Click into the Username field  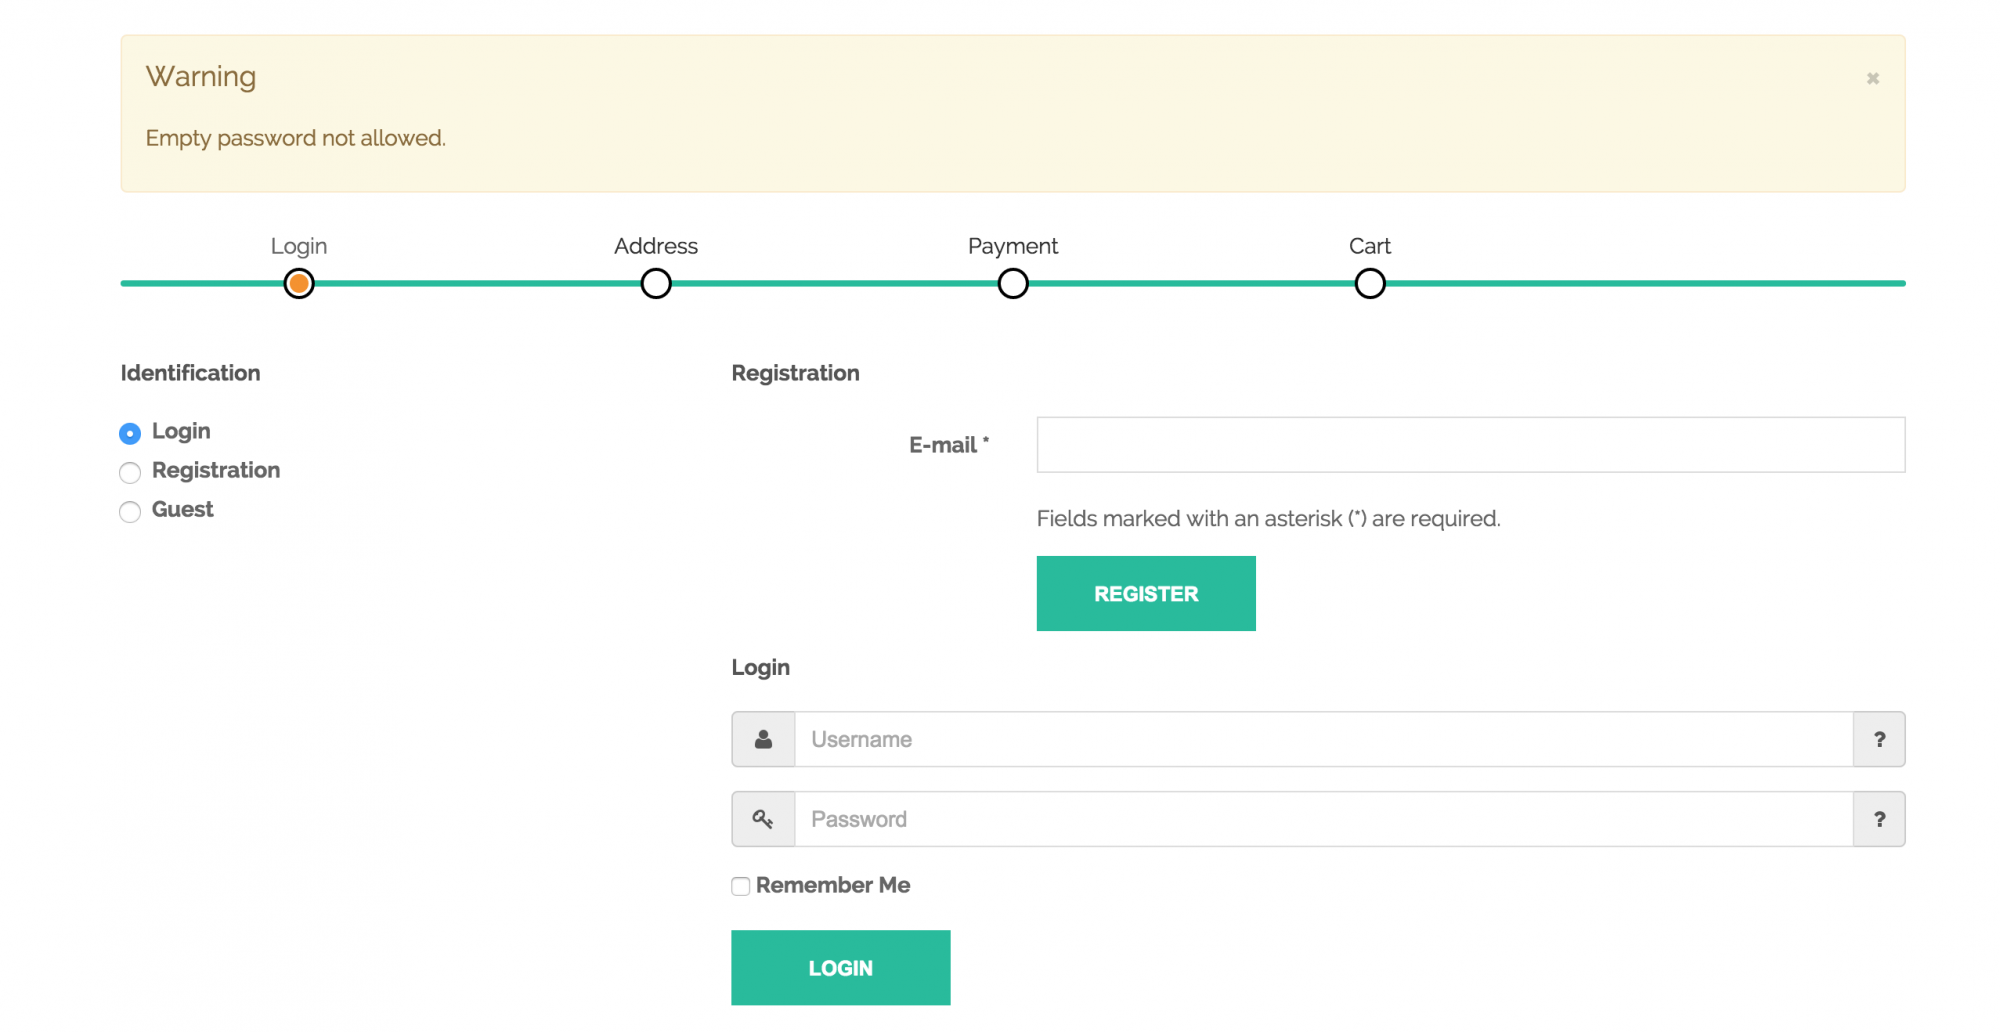[1323, 739]
